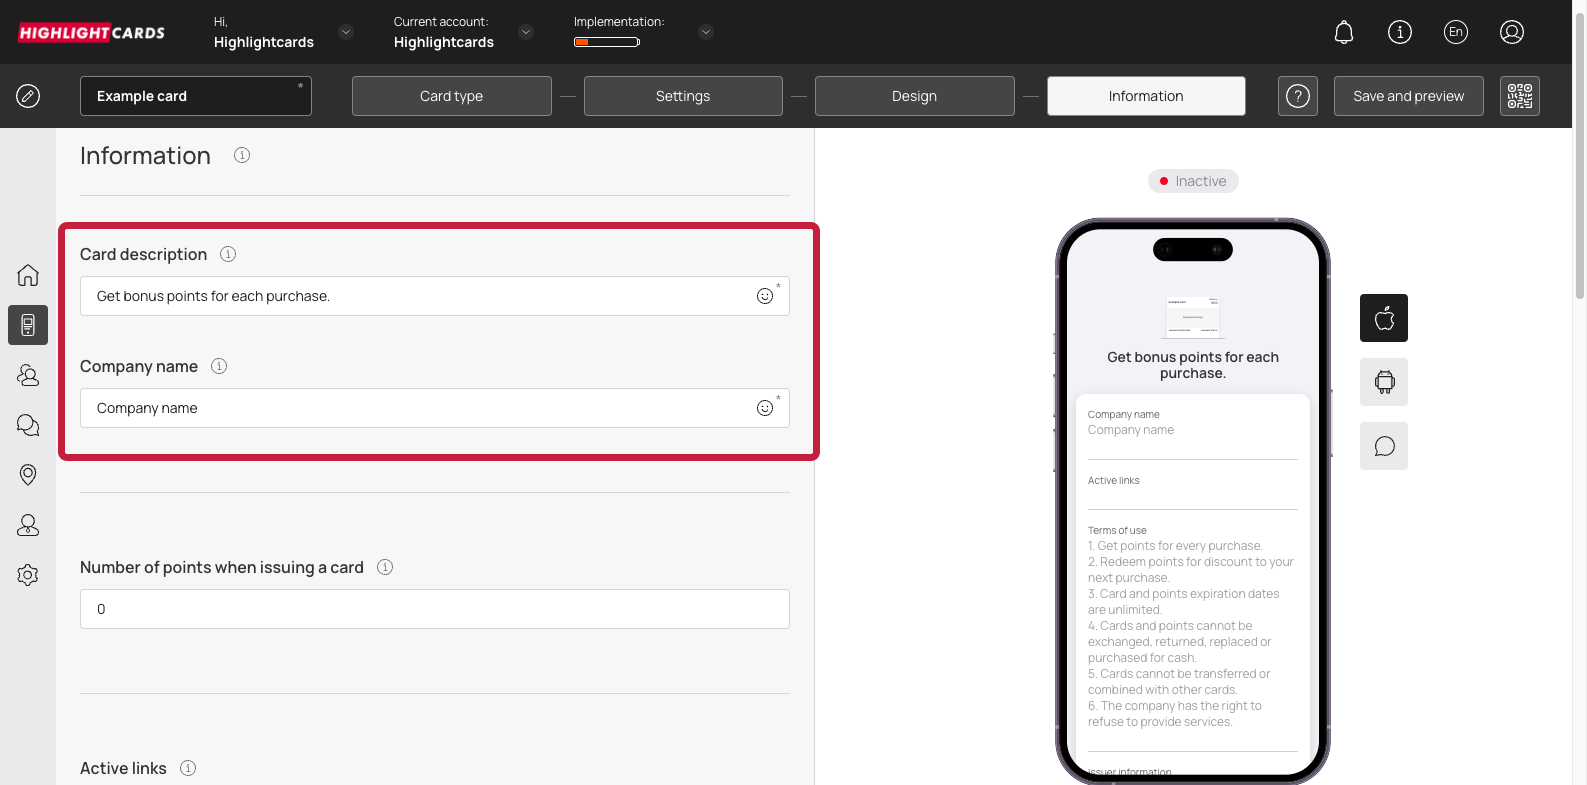This screenshot has width=1587, height=785.
Task: Click the Implementation progress bar
Action: pos(607,42)
